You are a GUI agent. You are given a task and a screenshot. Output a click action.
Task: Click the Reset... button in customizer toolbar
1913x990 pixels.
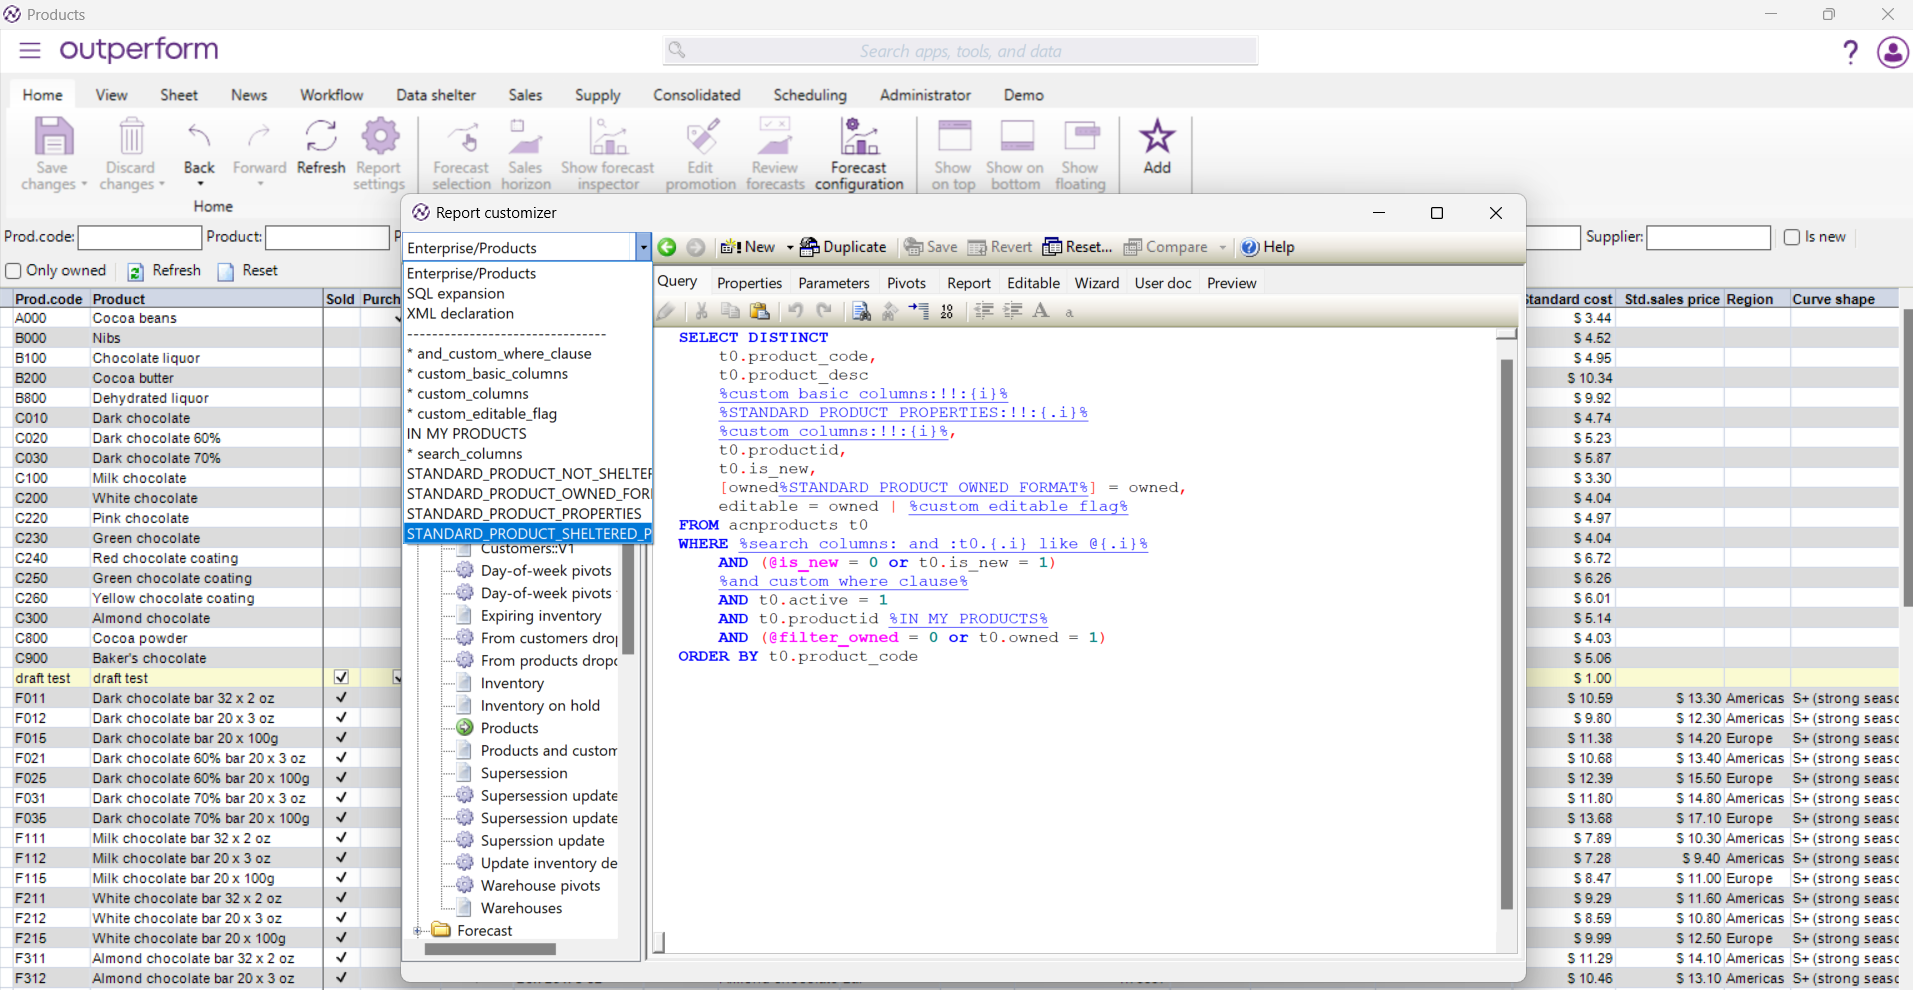[x=1077, y=247]
